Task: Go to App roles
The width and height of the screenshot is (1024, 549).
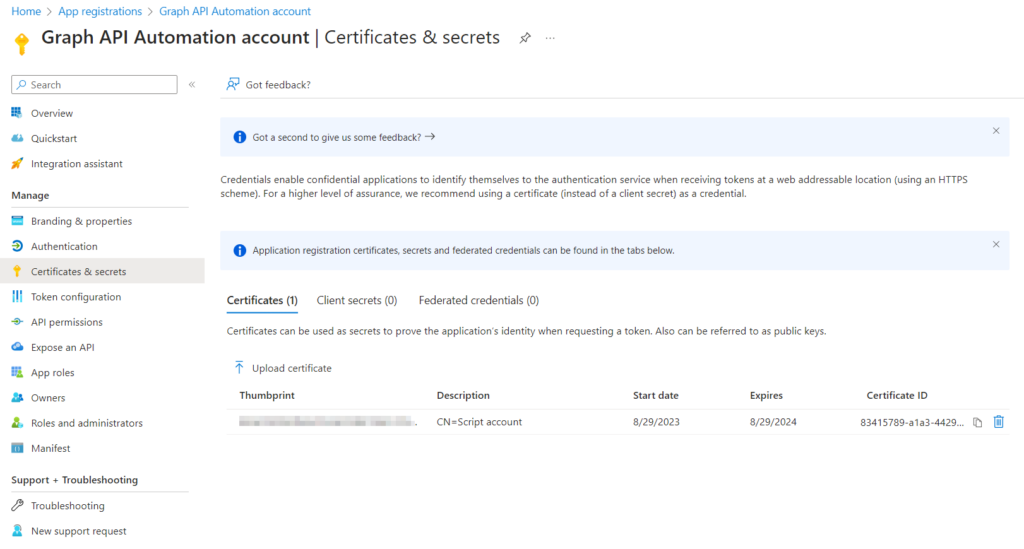Action: (x=52, y=373)
